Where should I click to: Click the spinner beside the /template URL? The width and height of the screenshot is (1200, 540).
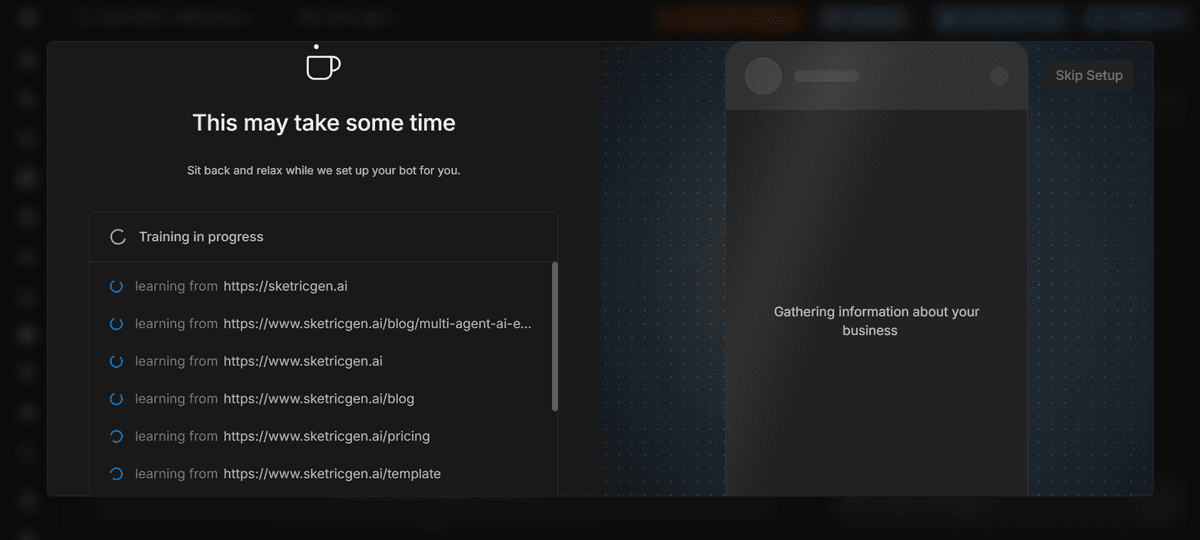tap(116, 474)
